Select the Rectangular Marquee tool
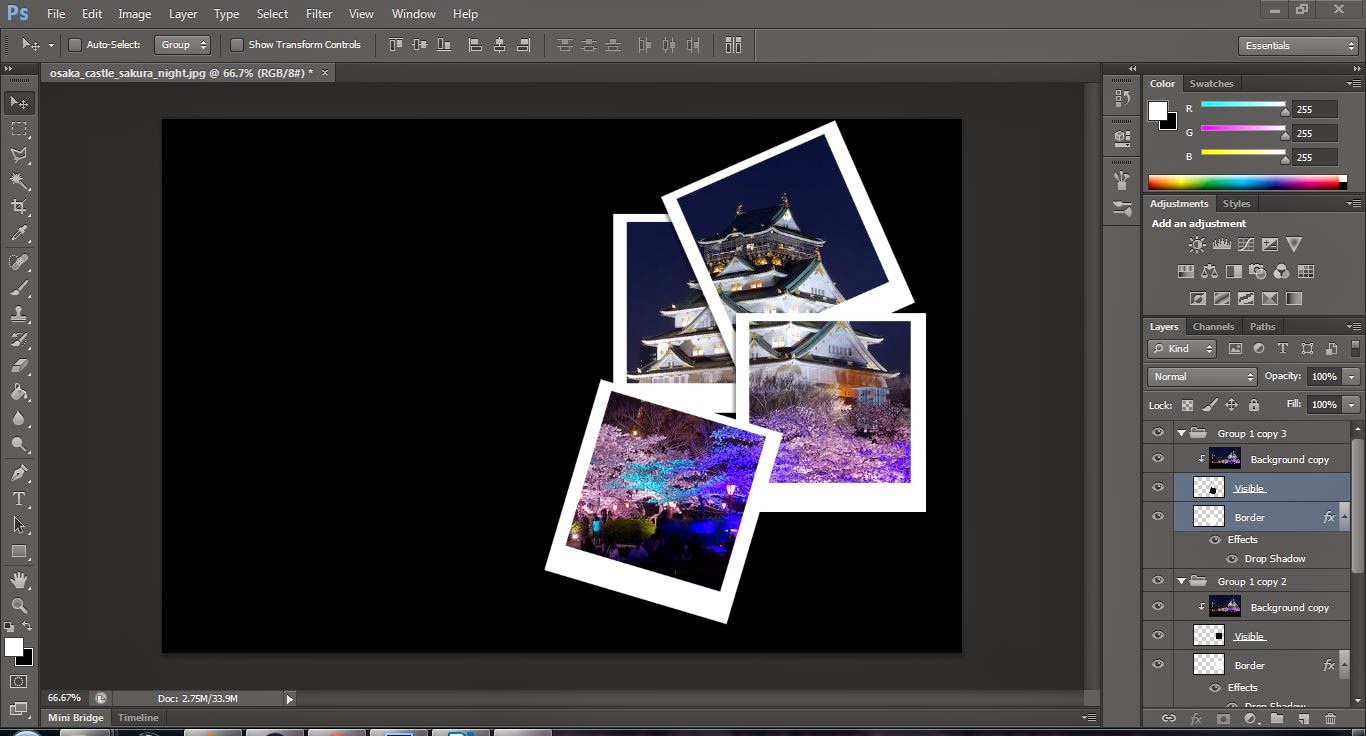The height and width of the screenshot is (736, 1366). pyautogui.click(x=19, y=129)
